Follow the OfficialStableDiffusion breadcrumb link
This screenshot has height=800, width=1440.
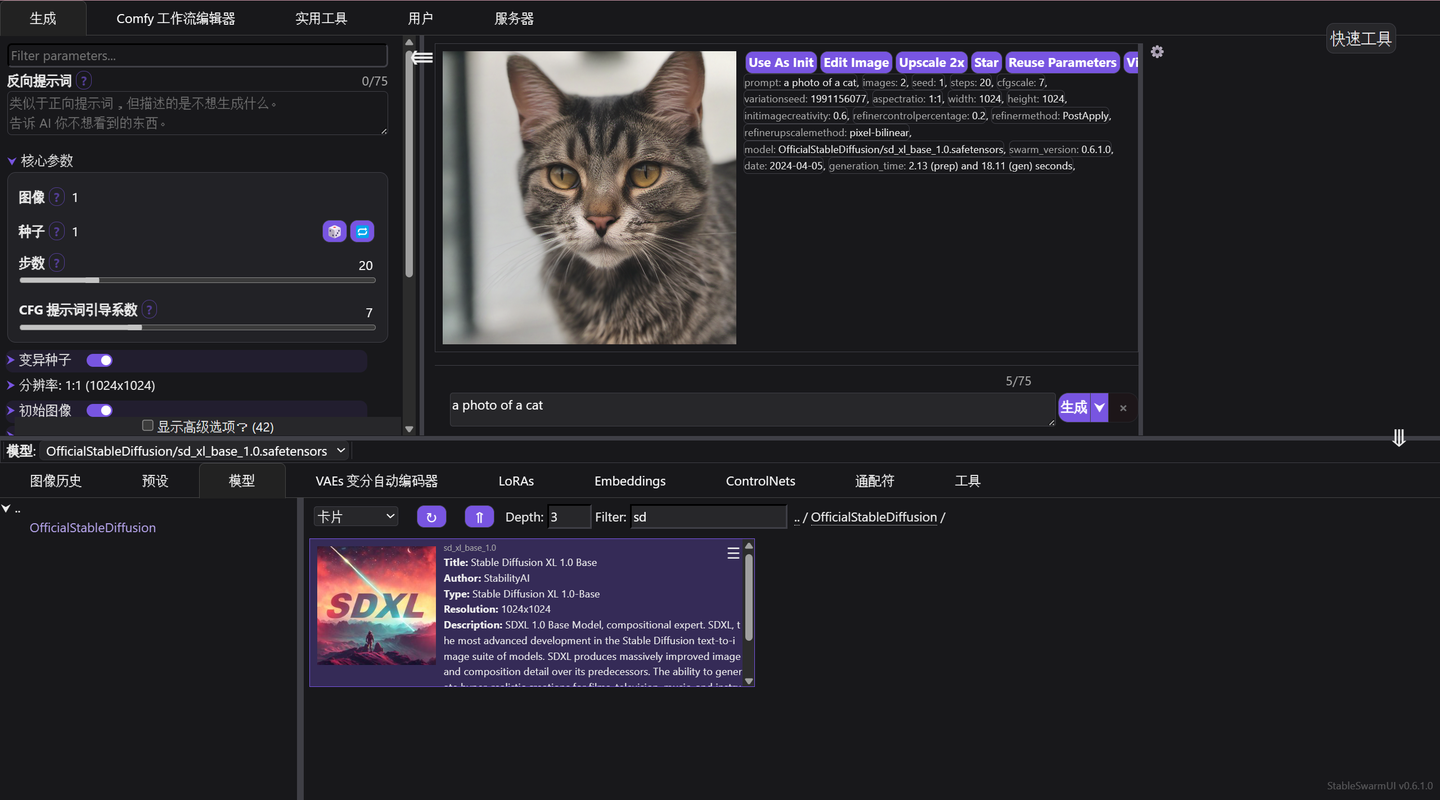click(x=874, y=517)
